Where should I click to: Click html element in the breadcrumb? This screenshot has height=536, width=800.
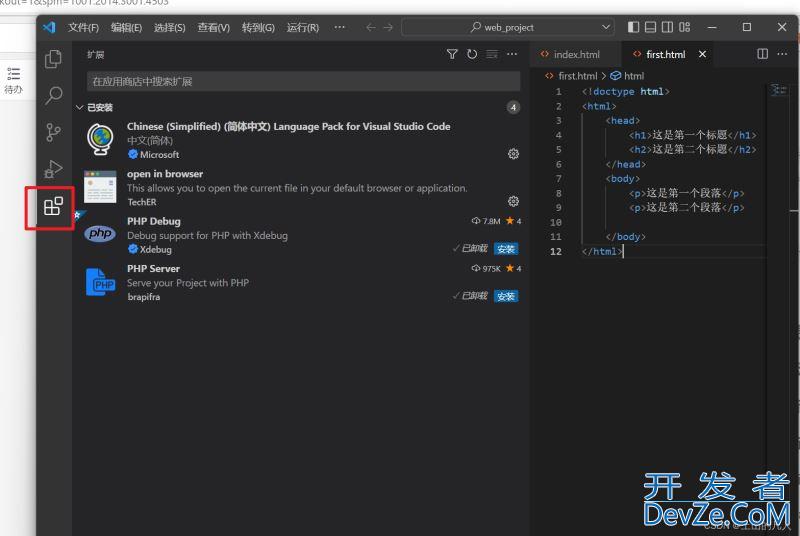click(x=634, y=76)
